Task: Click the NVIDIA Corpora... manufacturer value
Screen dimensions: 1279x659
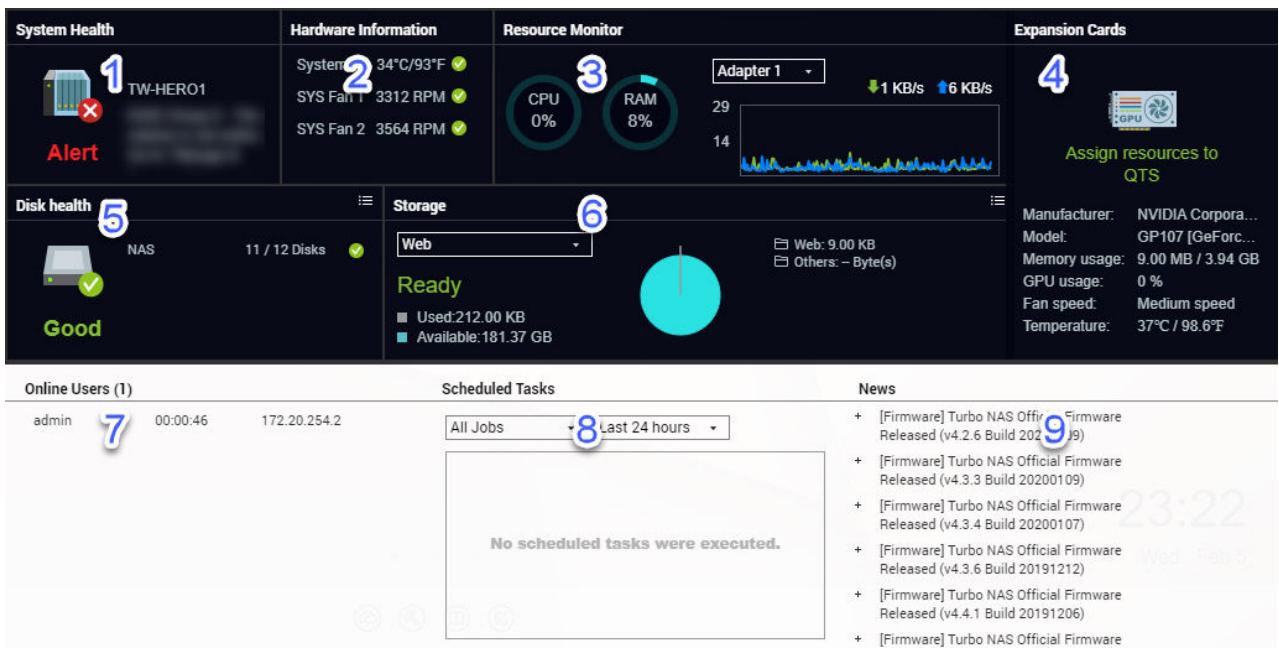Action: pyautogui.click(x=1197, y=214)
